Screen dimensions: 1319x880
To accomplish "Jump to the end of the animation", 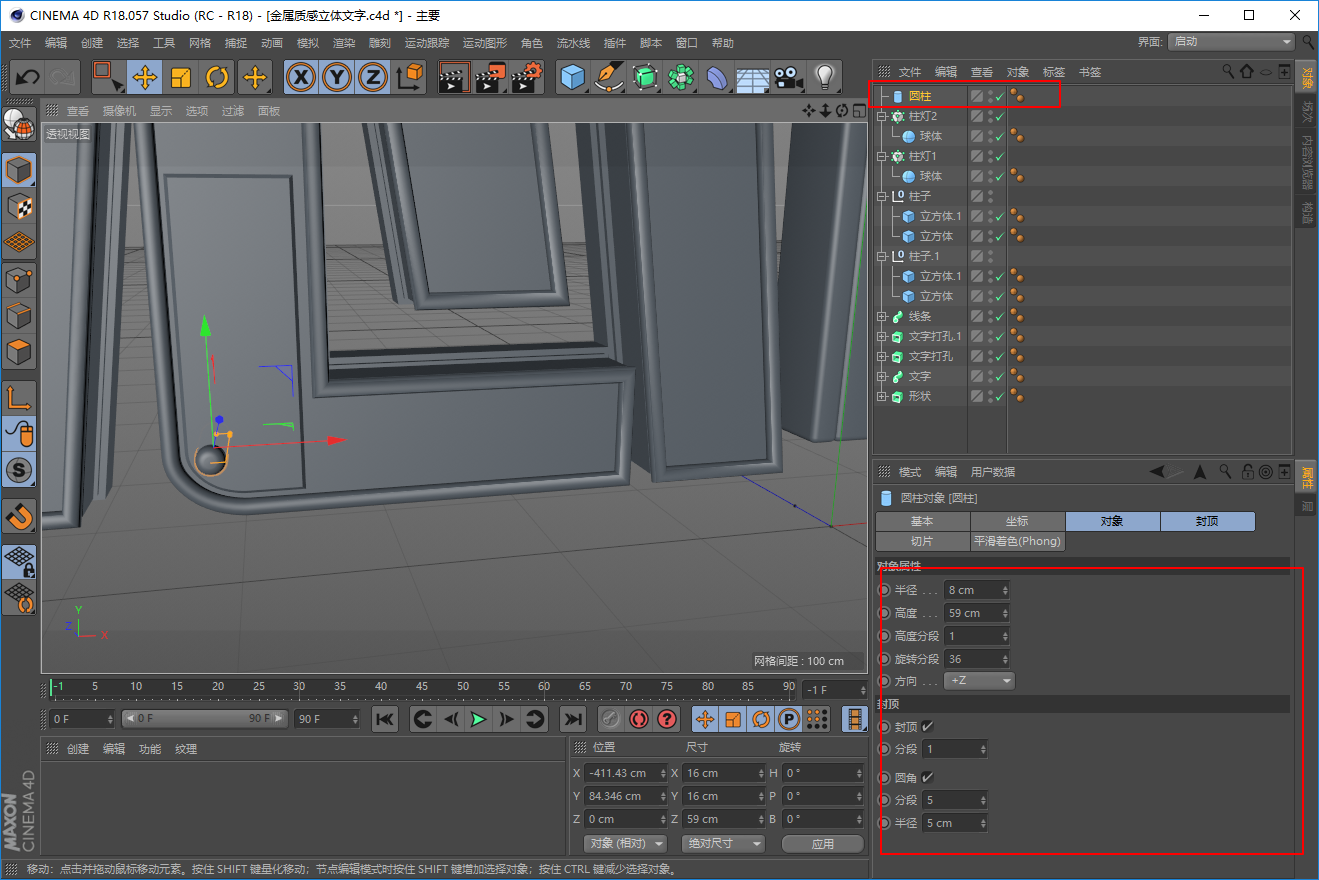I will [572, 719].
